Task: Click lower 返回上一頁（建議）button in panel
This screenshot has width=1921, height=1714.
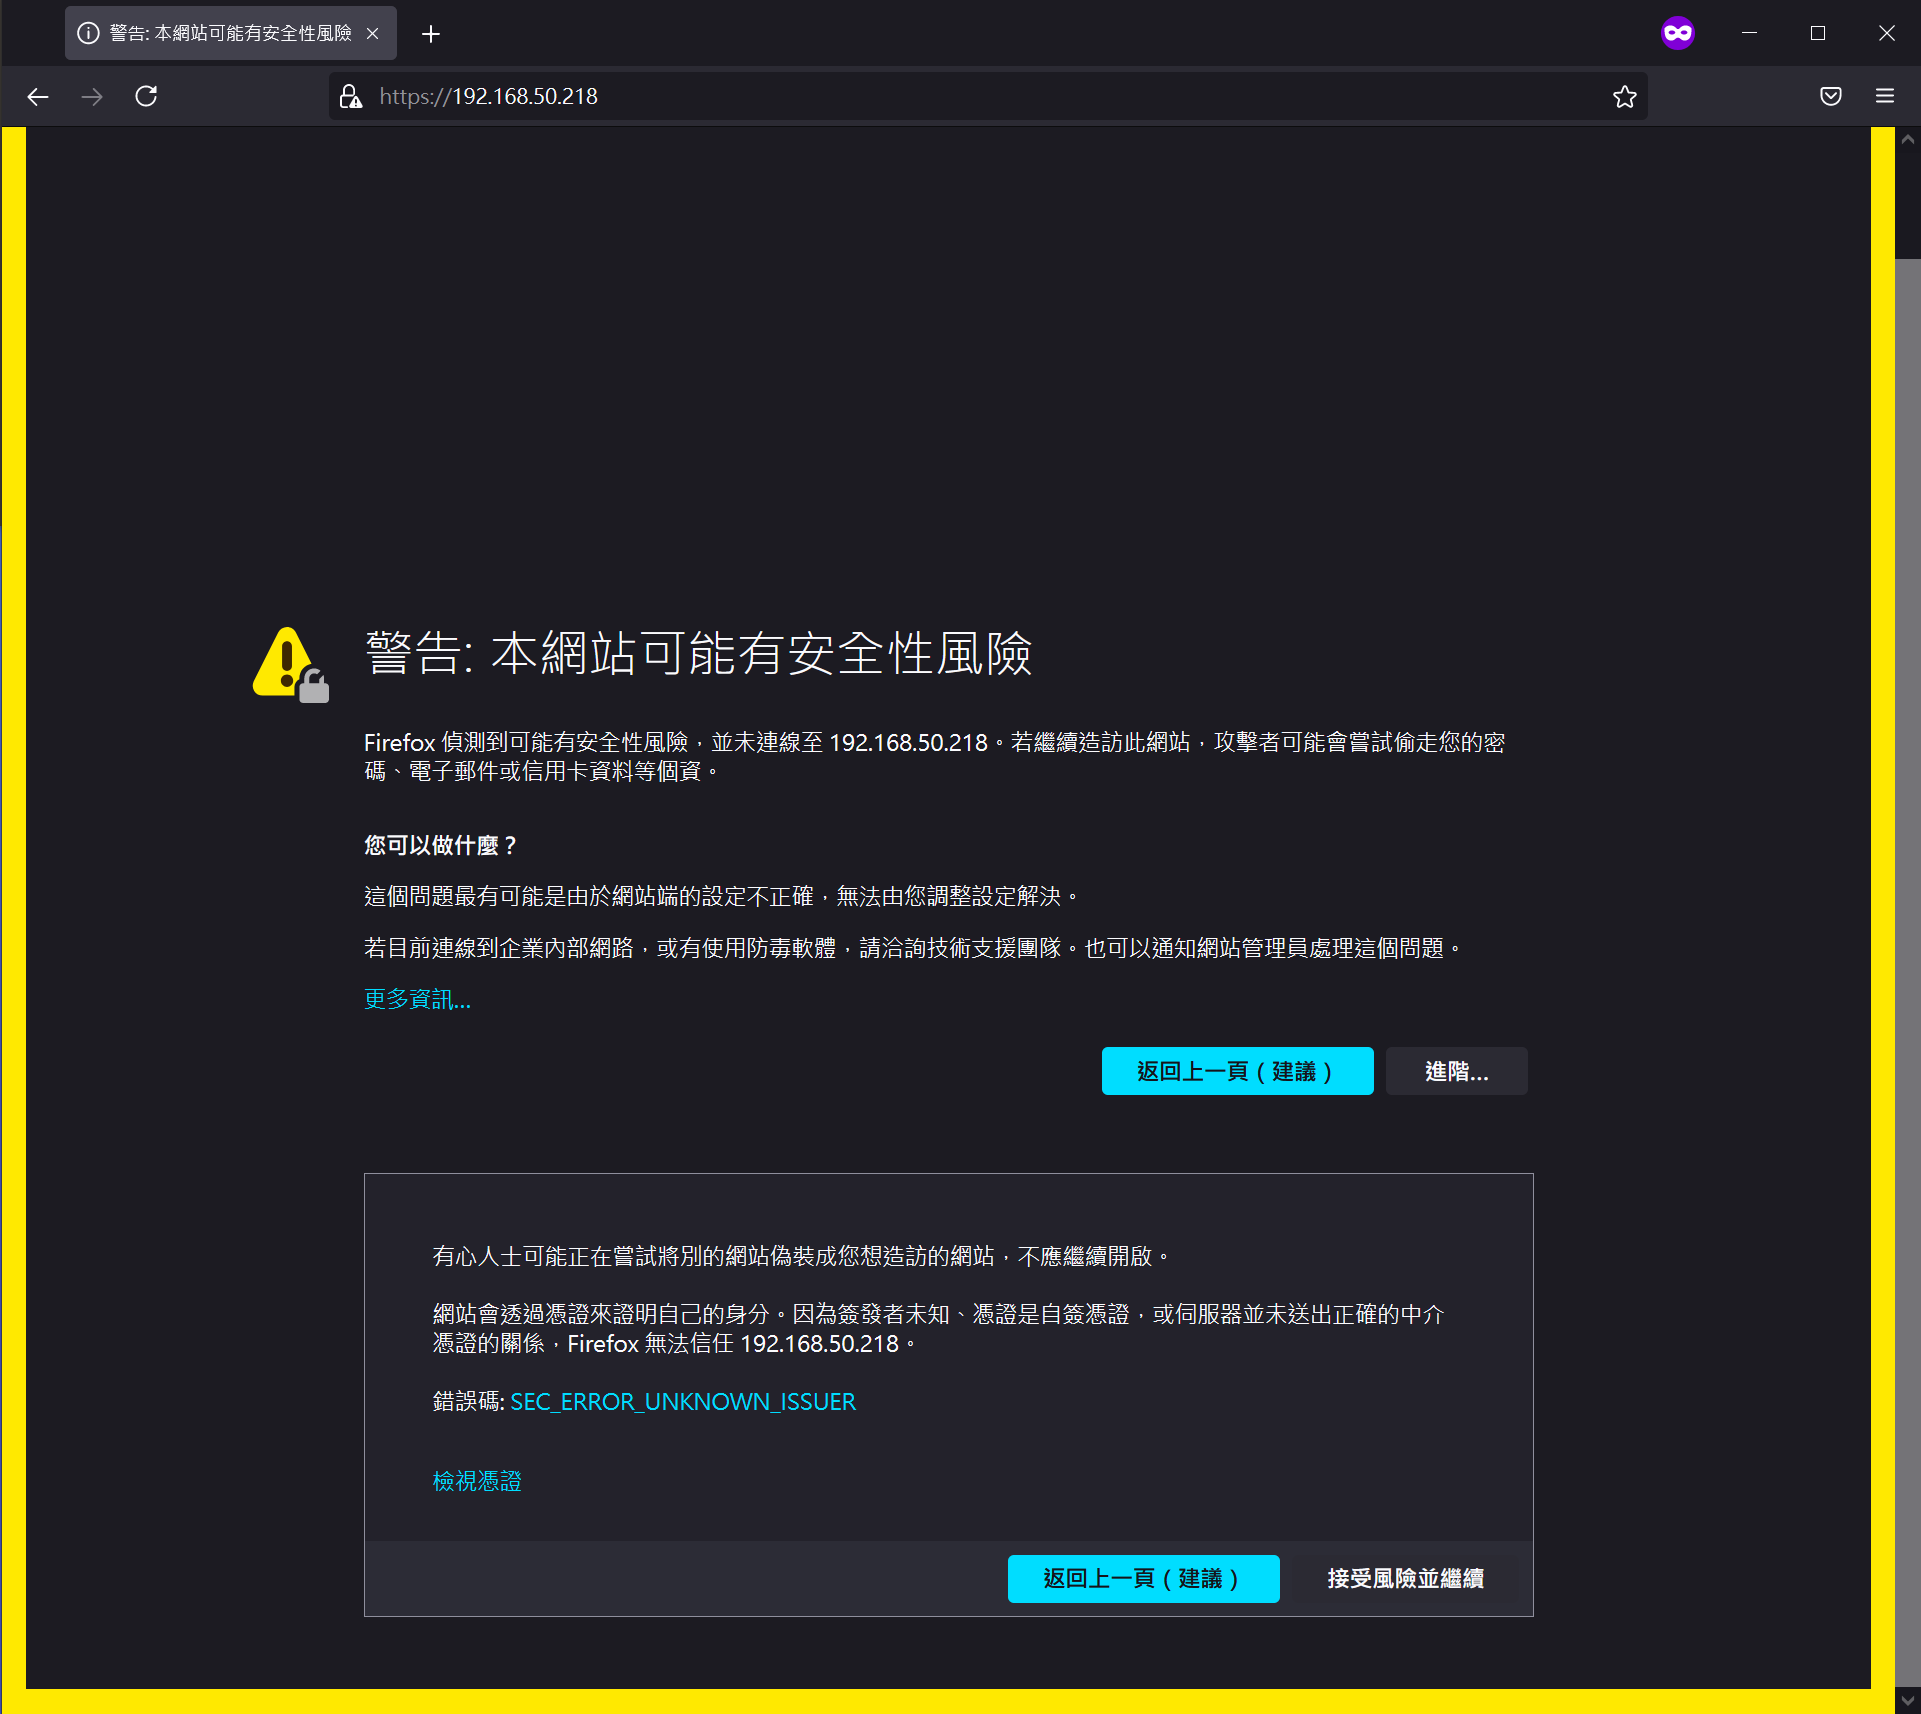Action: [1142, 1578]
